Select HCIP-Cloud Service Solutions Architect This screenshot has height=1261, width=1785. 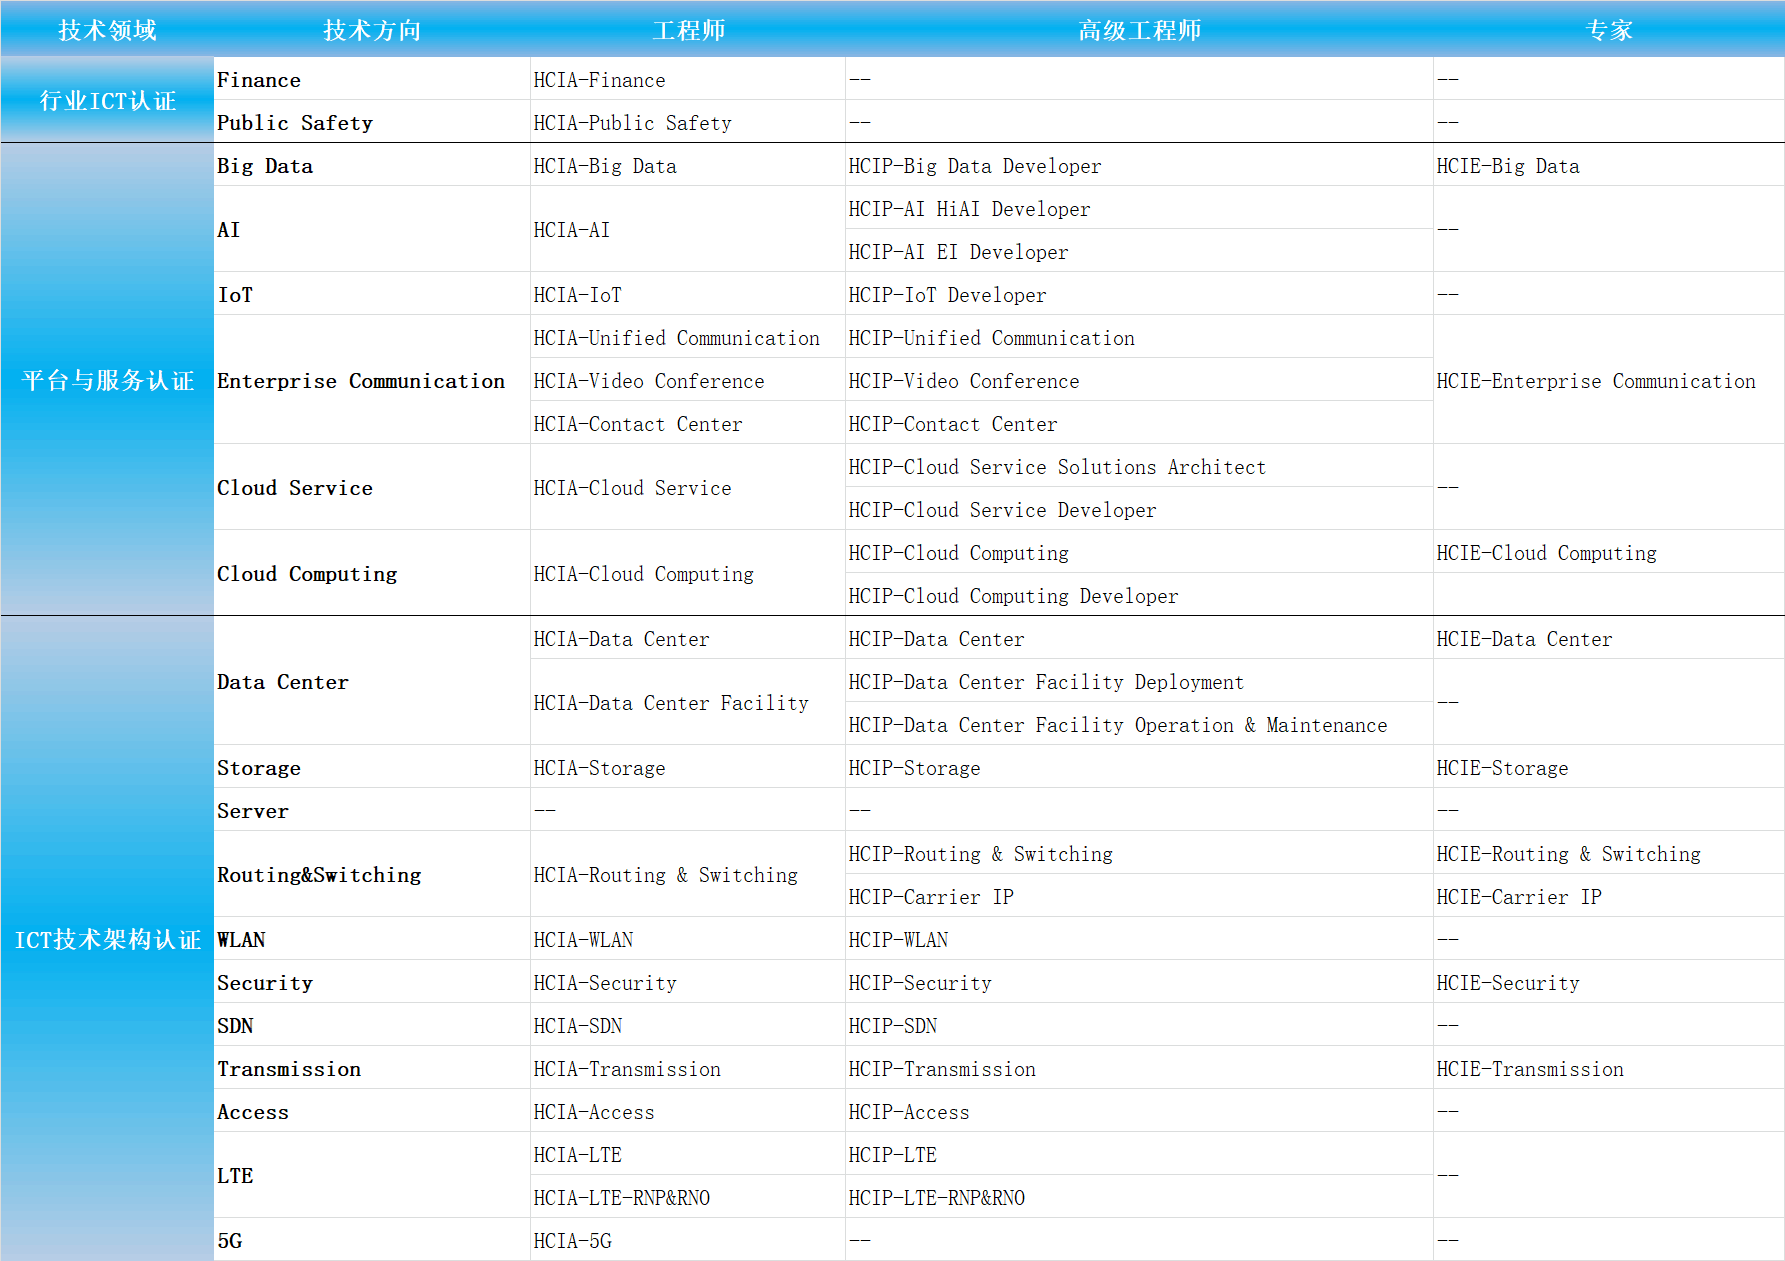[1056, 467]
